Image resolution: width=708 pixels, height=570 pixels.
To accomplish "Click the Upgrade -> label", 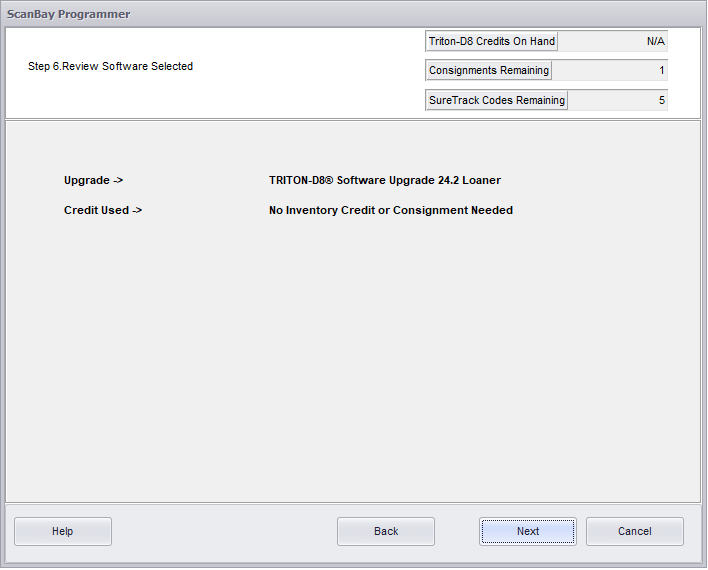I will tap(93, 181).
